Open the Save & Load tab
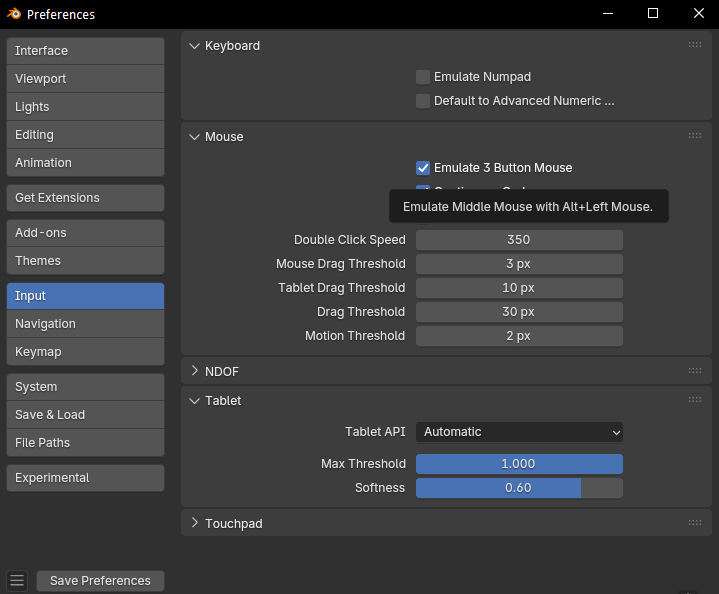Screen dimensions: 719x594 click(x=85, y=415)
